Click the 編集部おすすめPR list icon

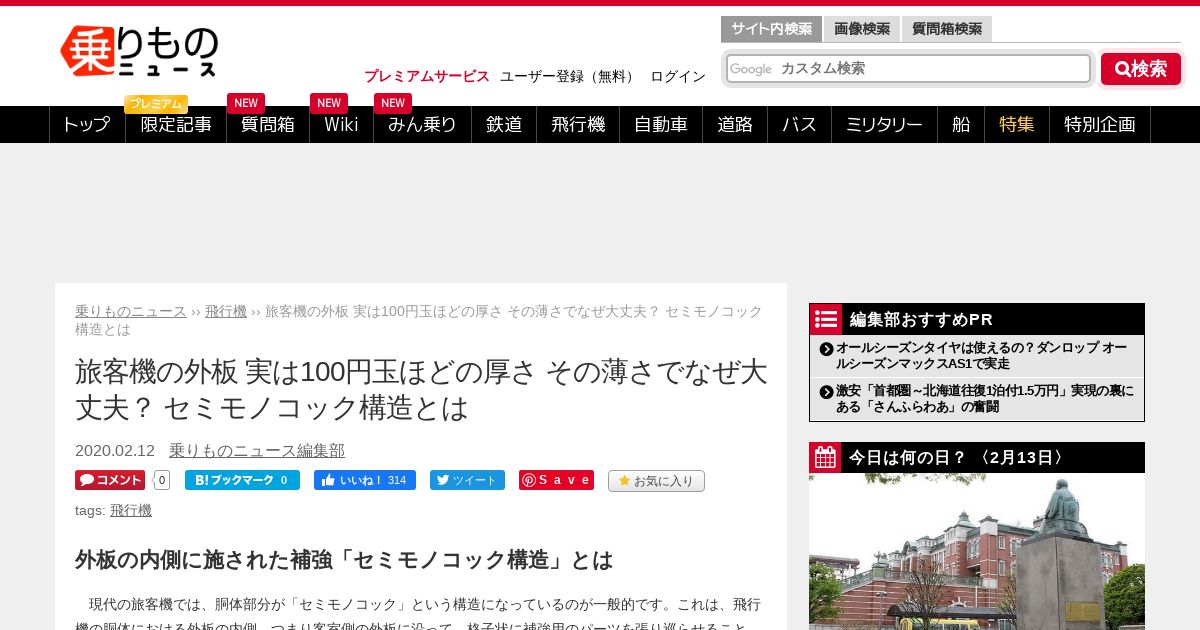point(826,319)
